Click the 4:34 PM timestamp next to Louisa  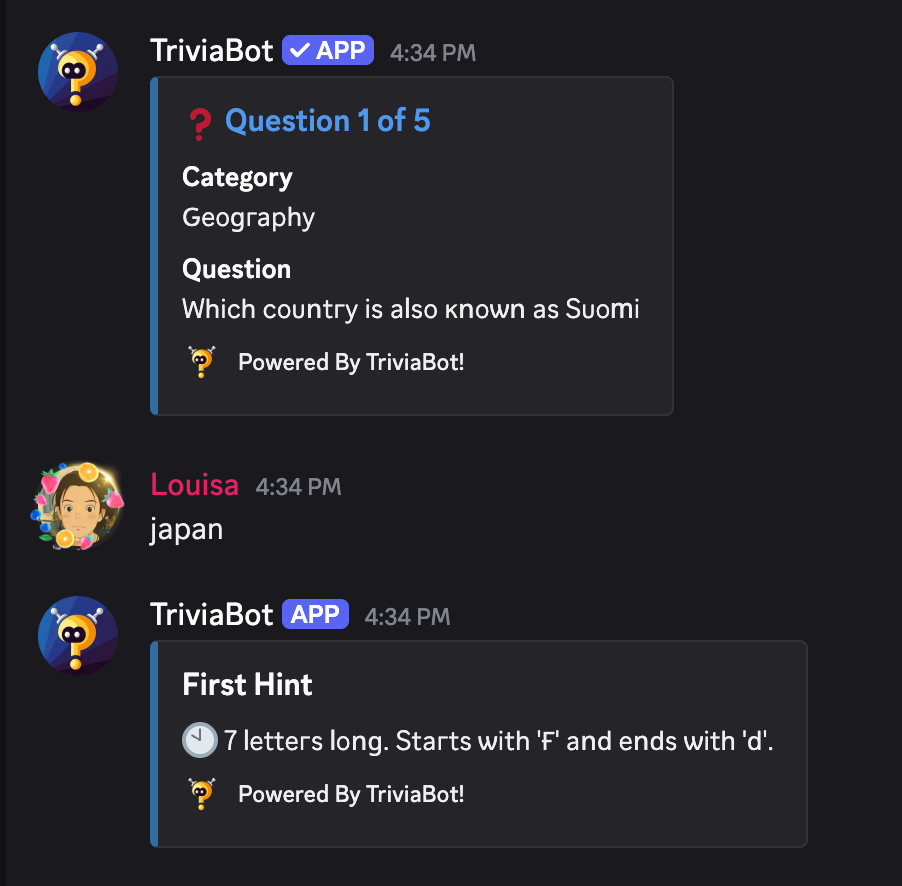(298, 487)
